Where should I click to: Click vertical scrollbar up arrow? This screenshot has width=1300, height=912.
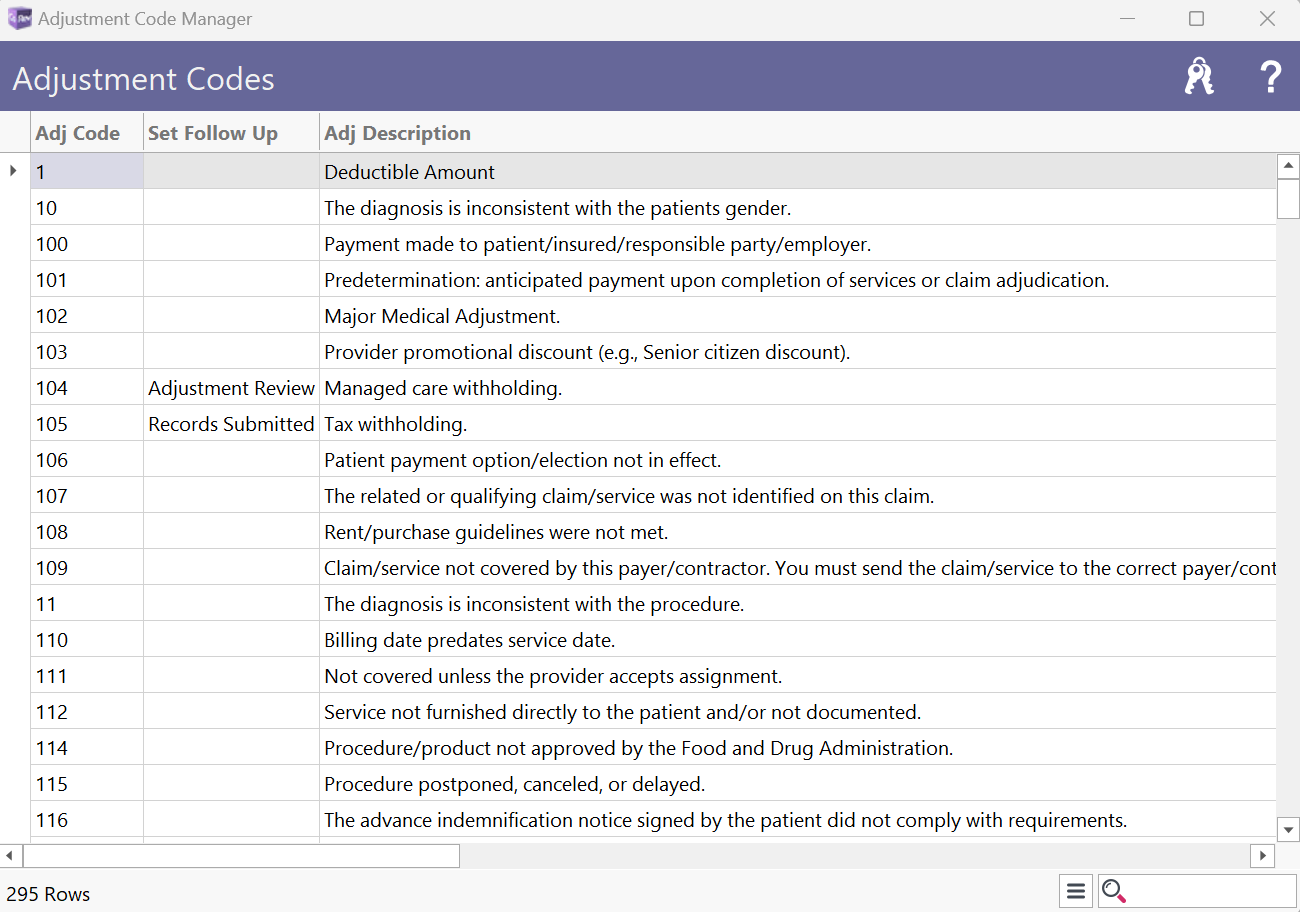click(1288, 166)
